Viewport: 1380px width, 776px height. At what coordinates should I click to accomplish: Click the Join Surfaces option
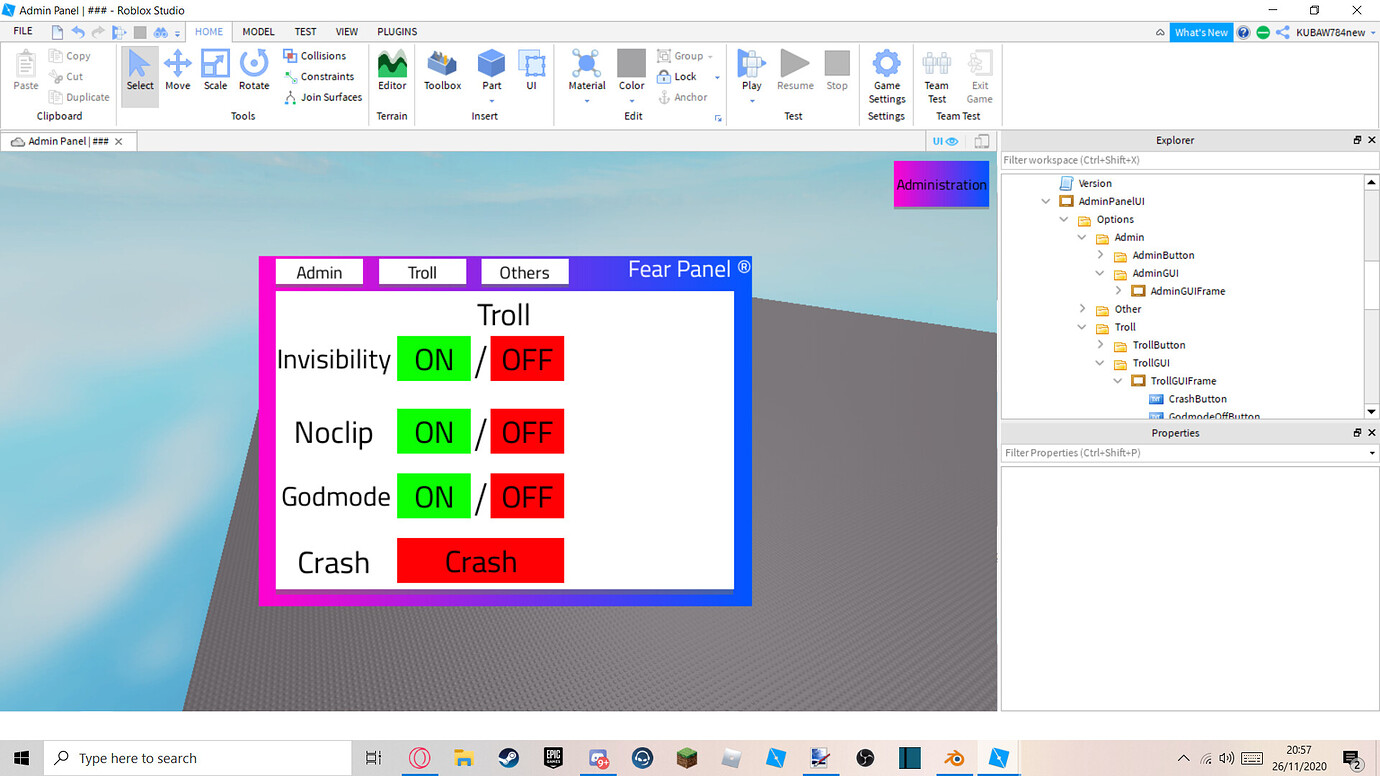click(x=323, y=97)
